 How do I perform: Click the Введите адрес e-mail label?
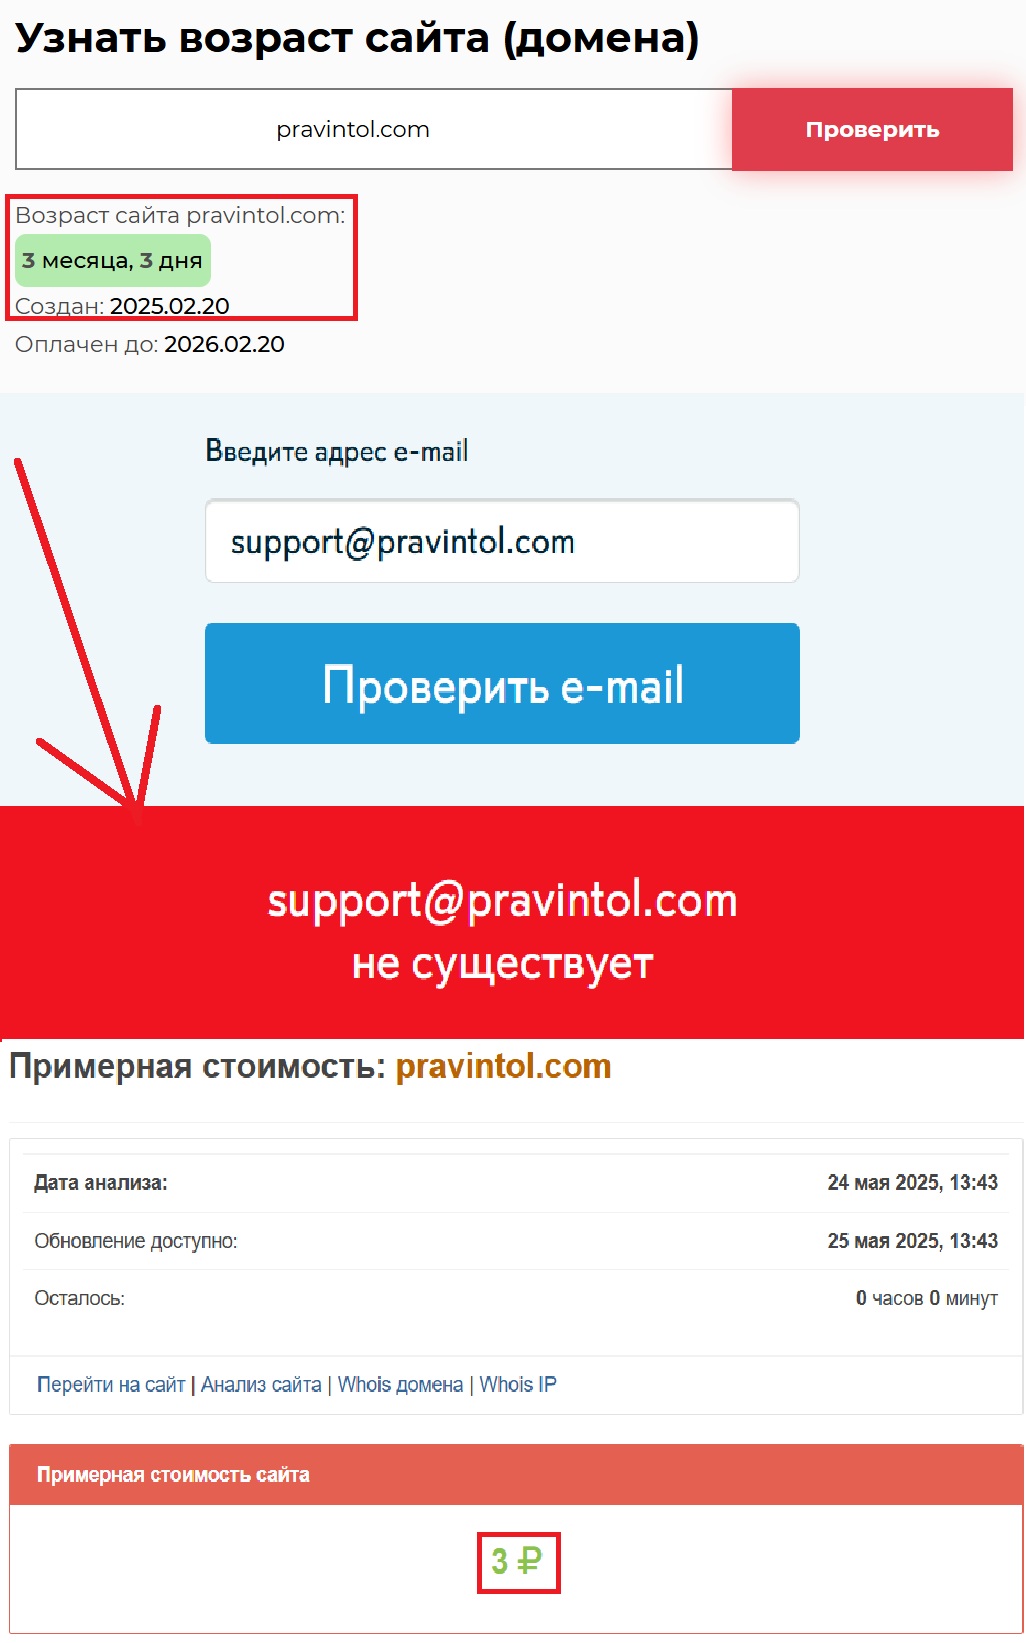(337, 451)
